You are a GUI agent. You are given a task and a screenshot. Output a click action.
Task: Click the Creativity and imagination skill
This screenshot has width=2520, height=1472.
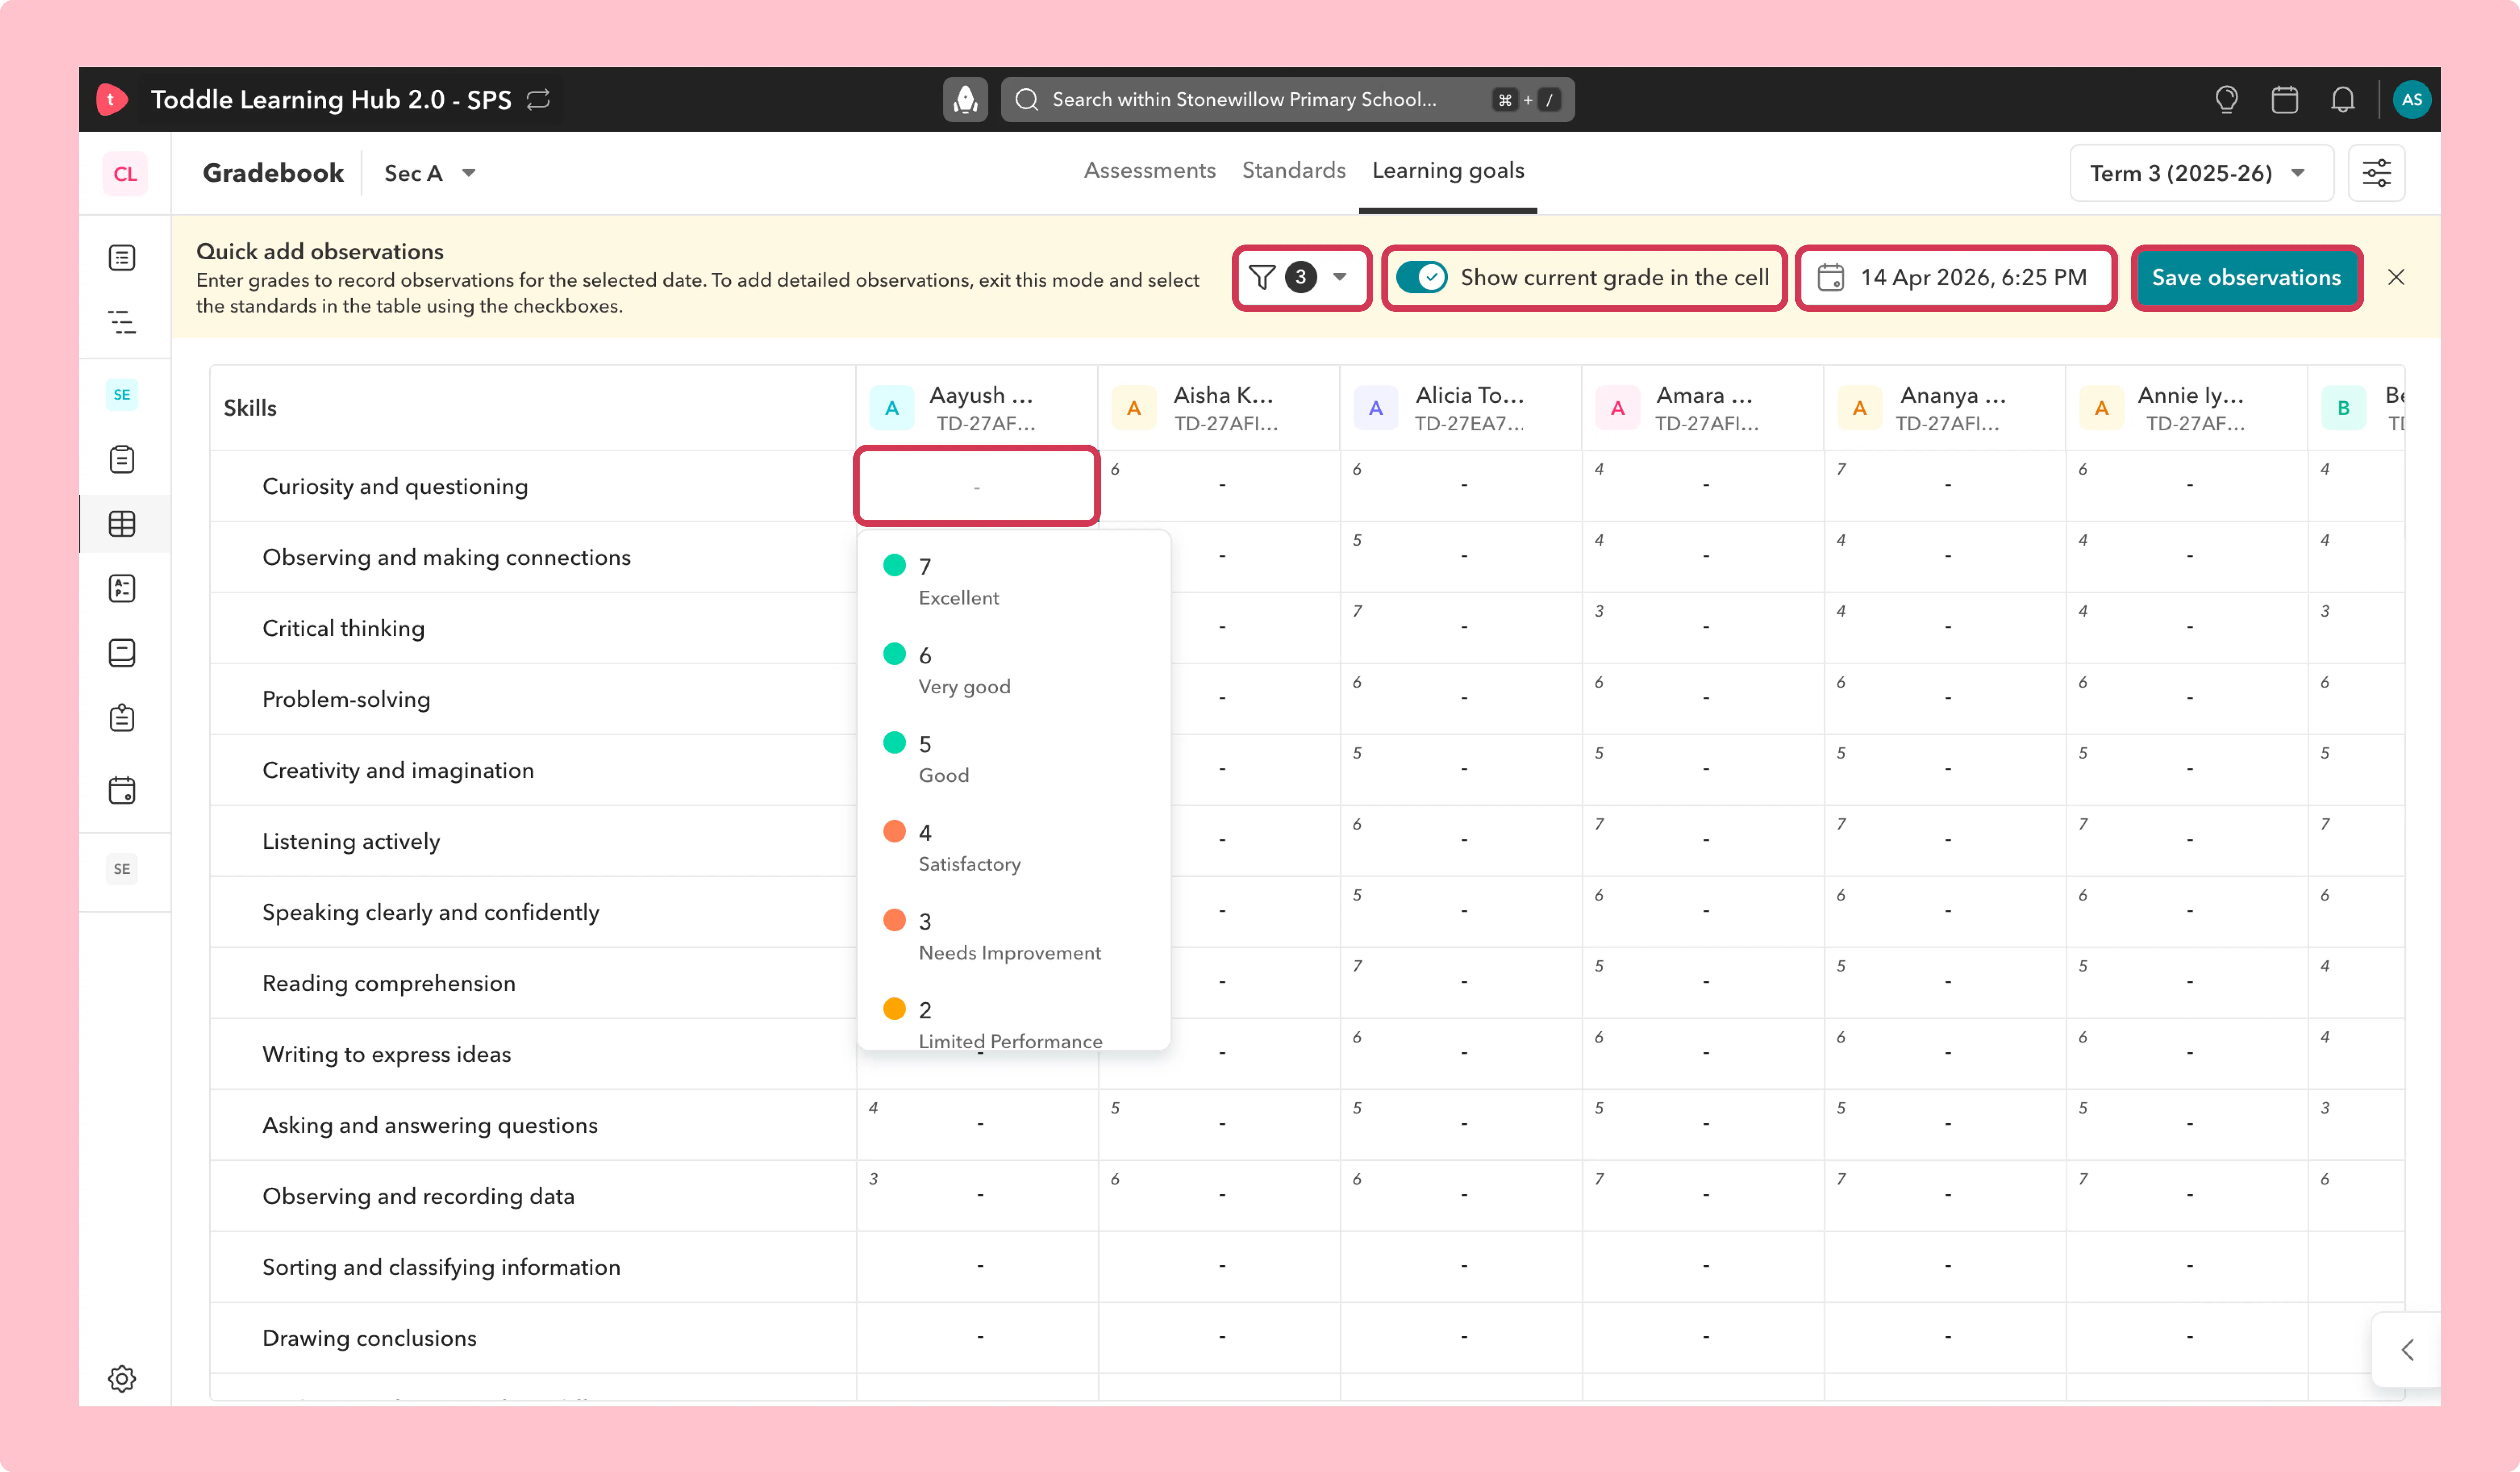pos(398,770)
